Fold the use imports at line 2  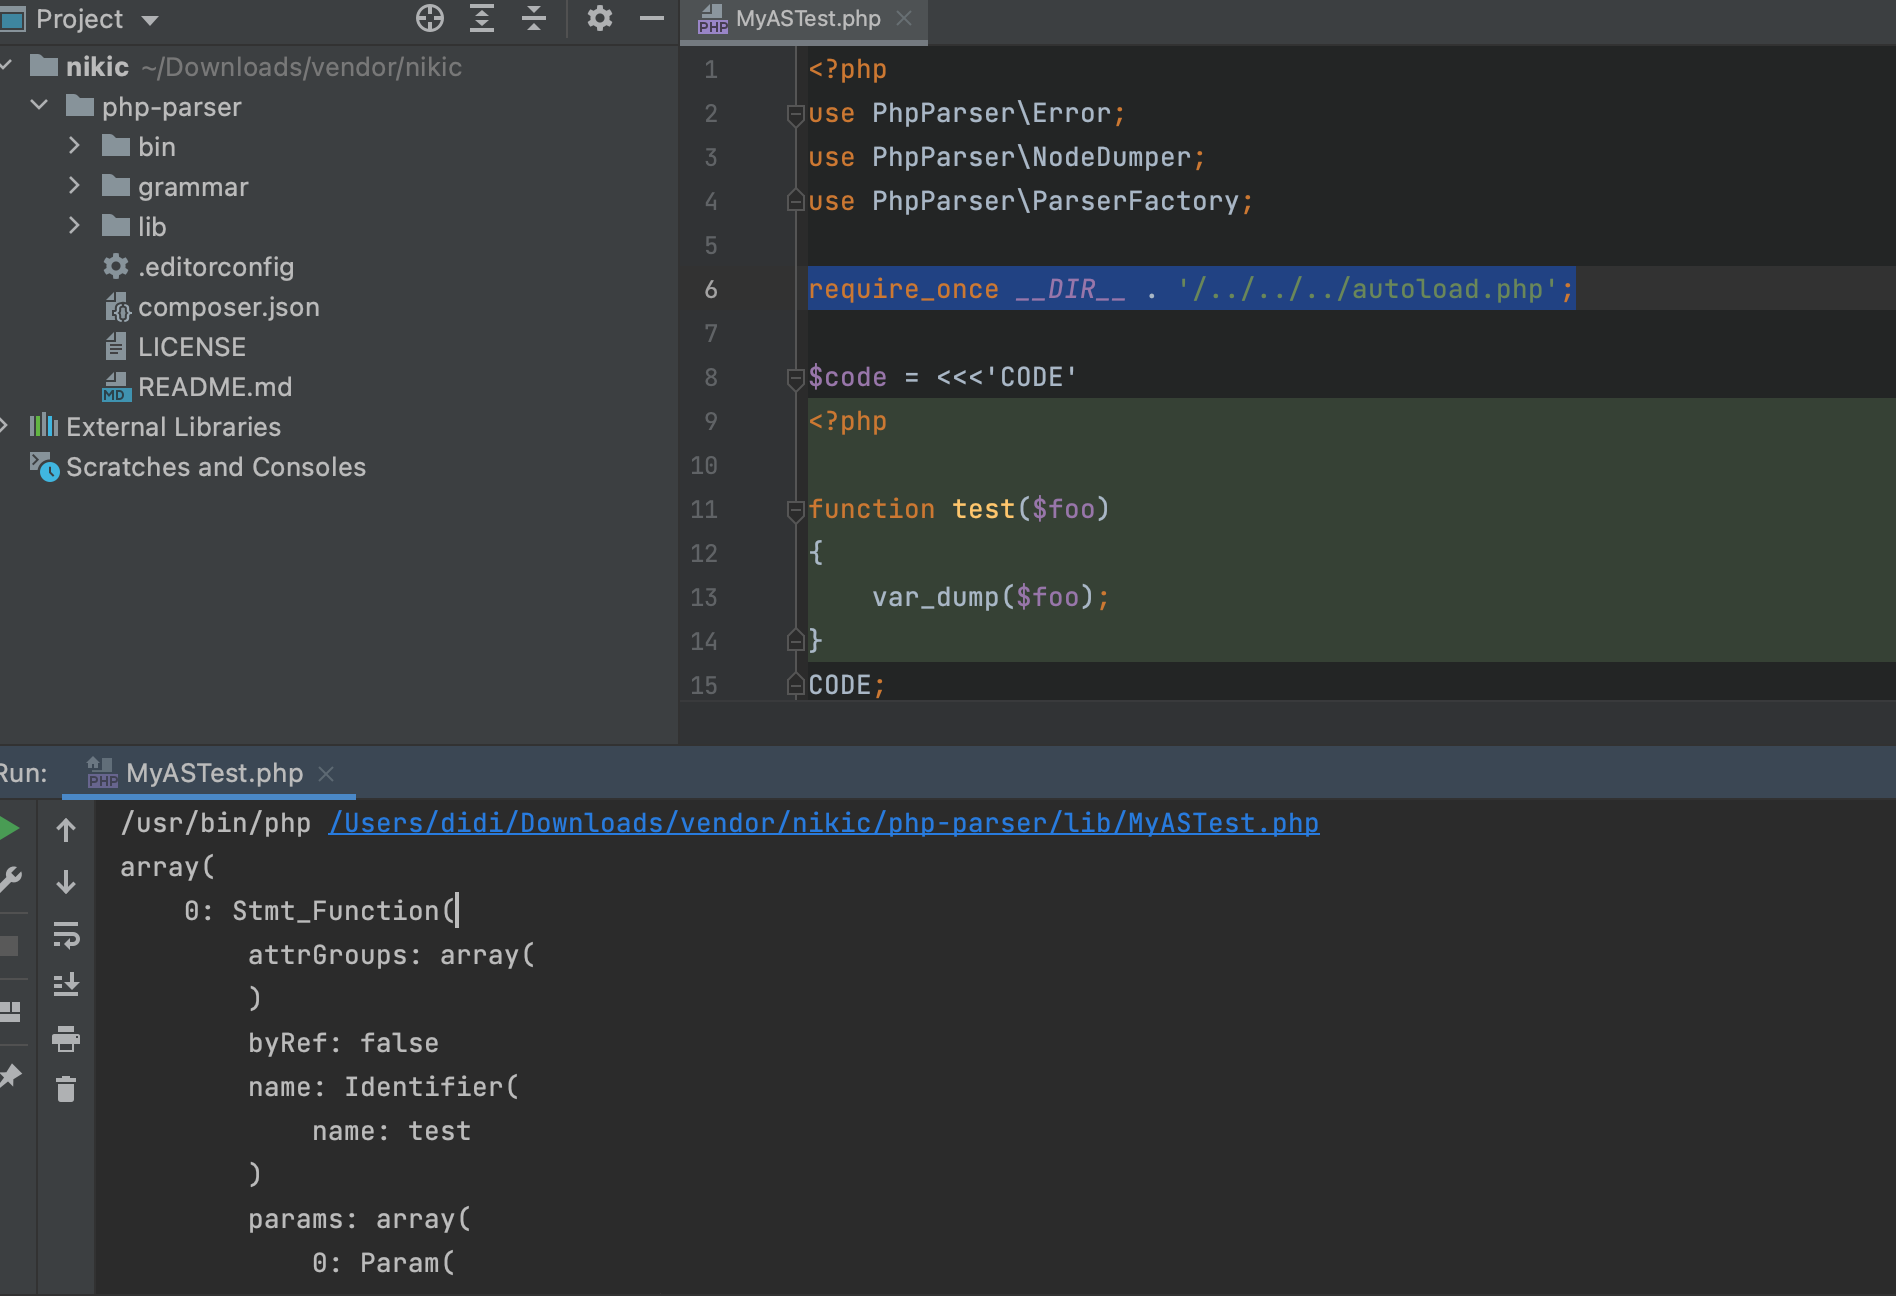[x=795, y=114]
